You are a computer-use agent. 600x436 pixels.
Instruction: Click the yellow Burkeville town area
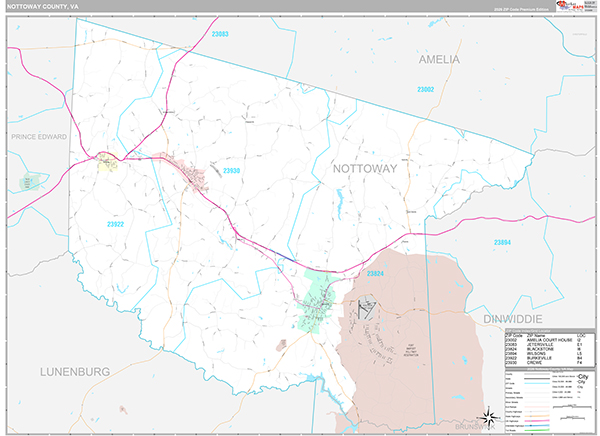pyautogui.click(x=108, y=162)
